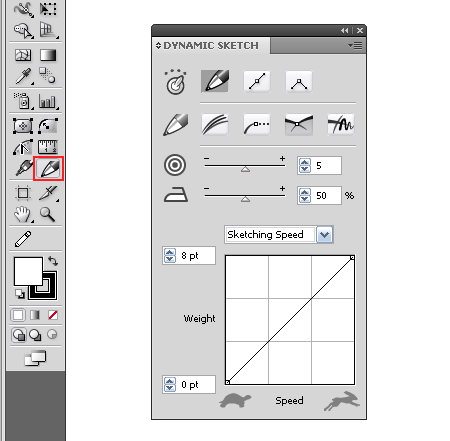Click the accuracy target icon
The height and width of the screenshot is (441, 450).
(x=175, y=165)
